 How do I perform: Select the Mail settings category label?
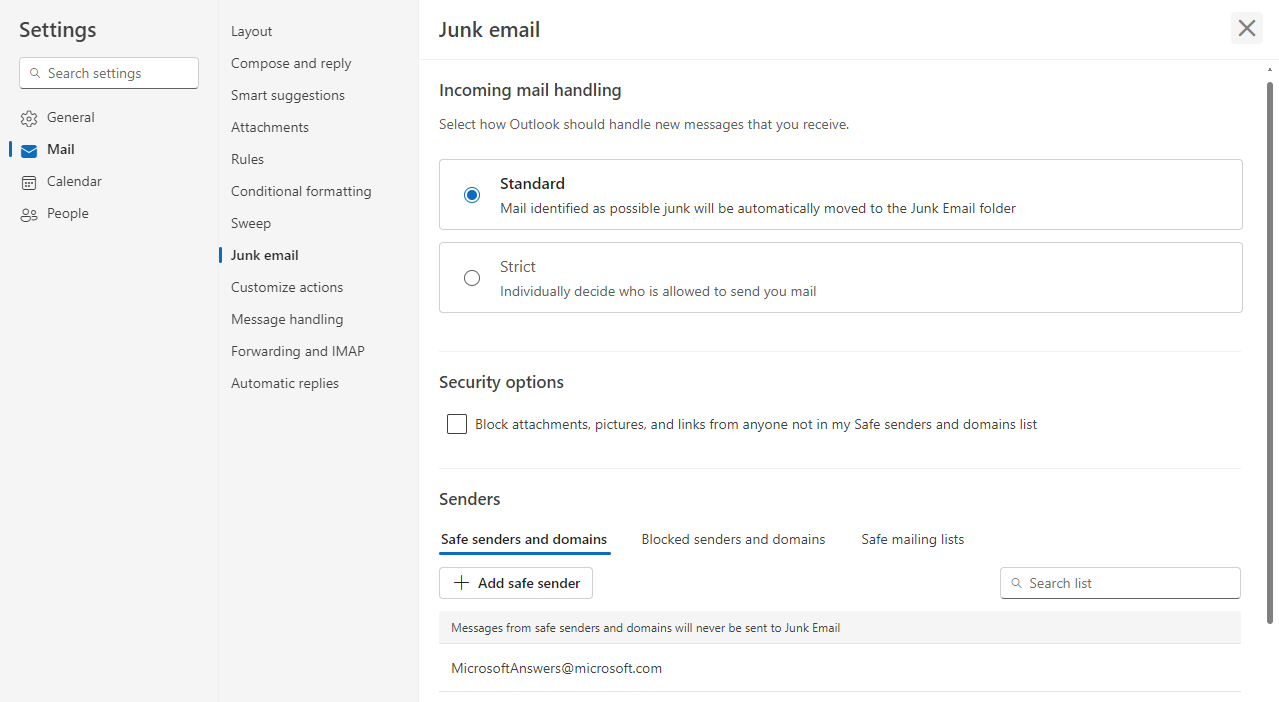(61, 149)
